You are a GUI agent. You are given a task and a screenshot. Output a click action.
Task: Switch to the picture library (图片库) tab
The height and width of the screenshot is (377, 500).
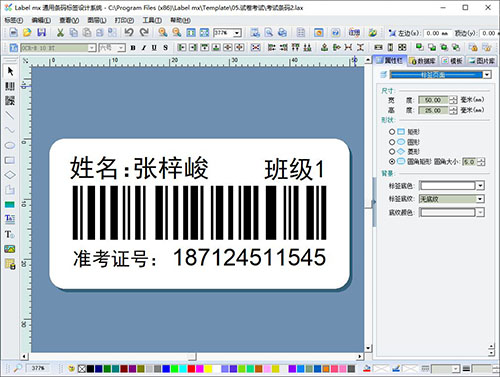click(x=481, y=61)
